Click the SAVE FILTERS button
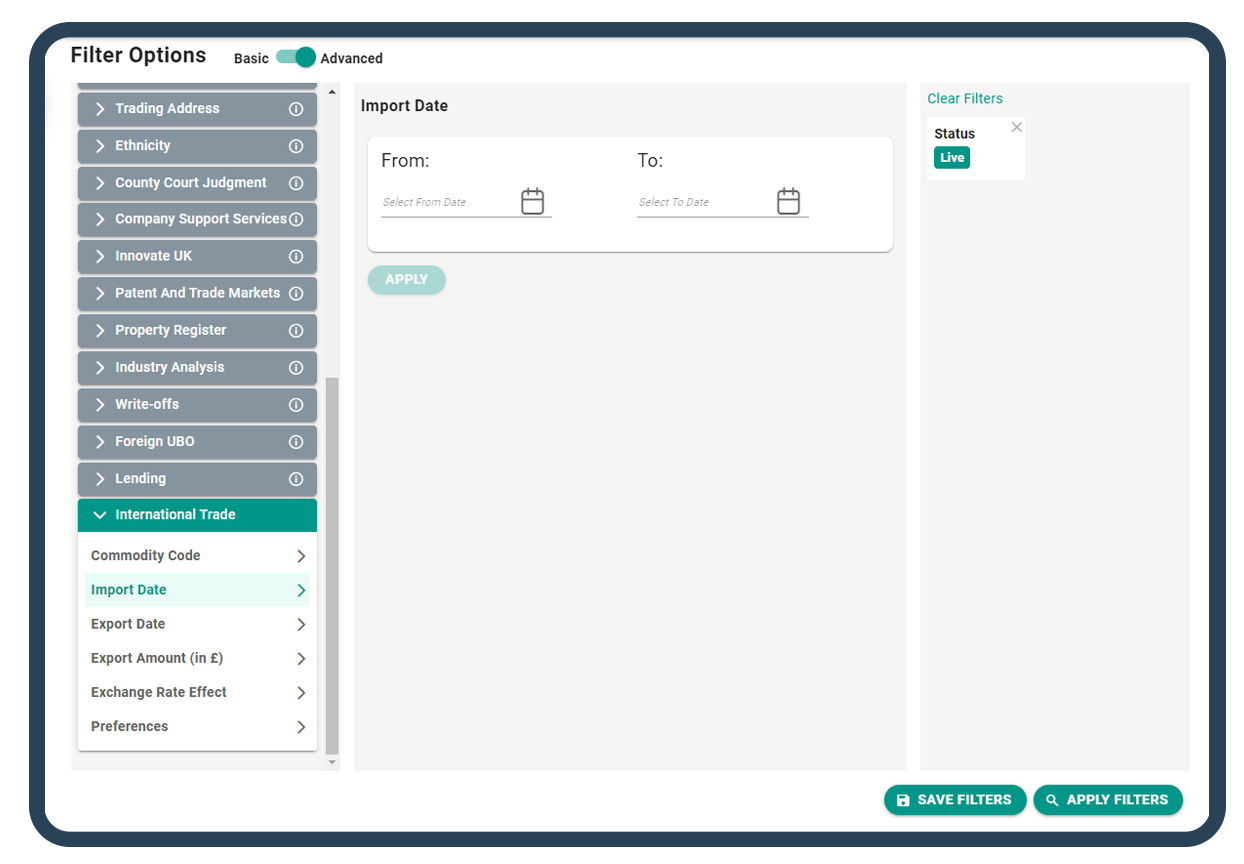 click(955, 800)
